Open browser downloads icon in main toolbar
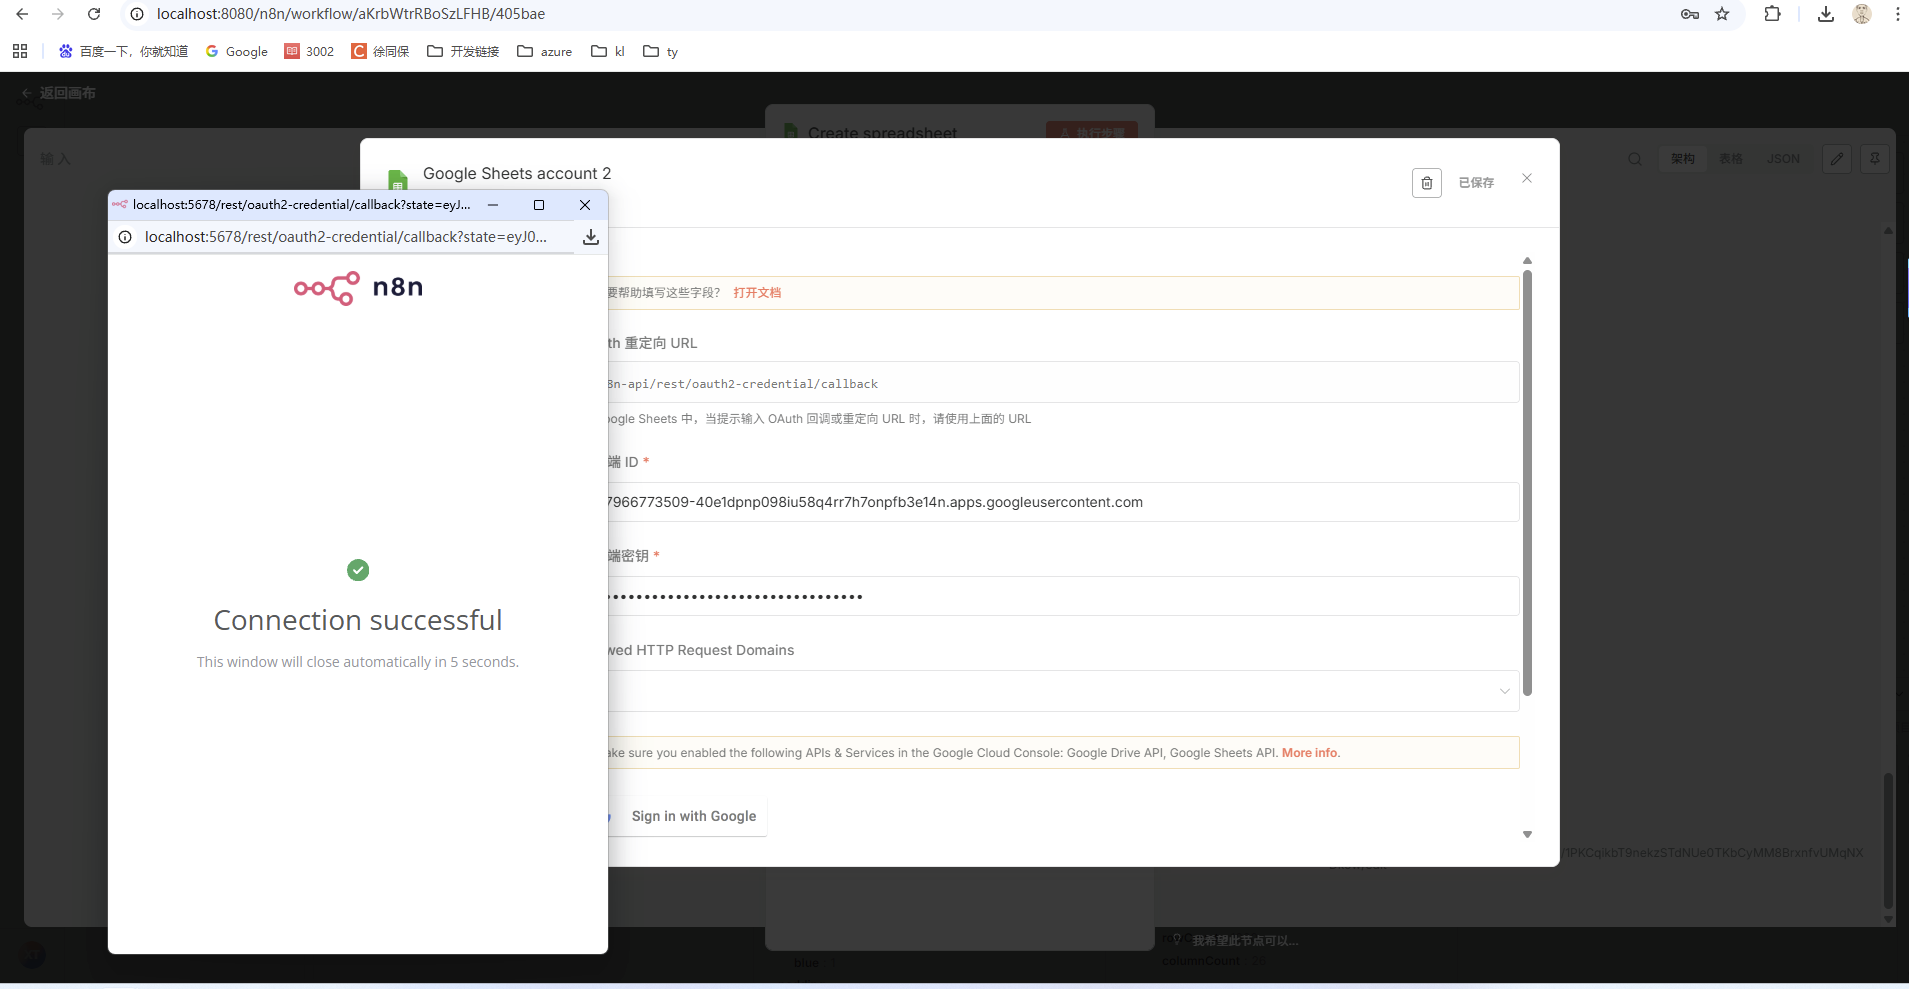Screen dimensions: 1909x989 (x=1826, y=14)
